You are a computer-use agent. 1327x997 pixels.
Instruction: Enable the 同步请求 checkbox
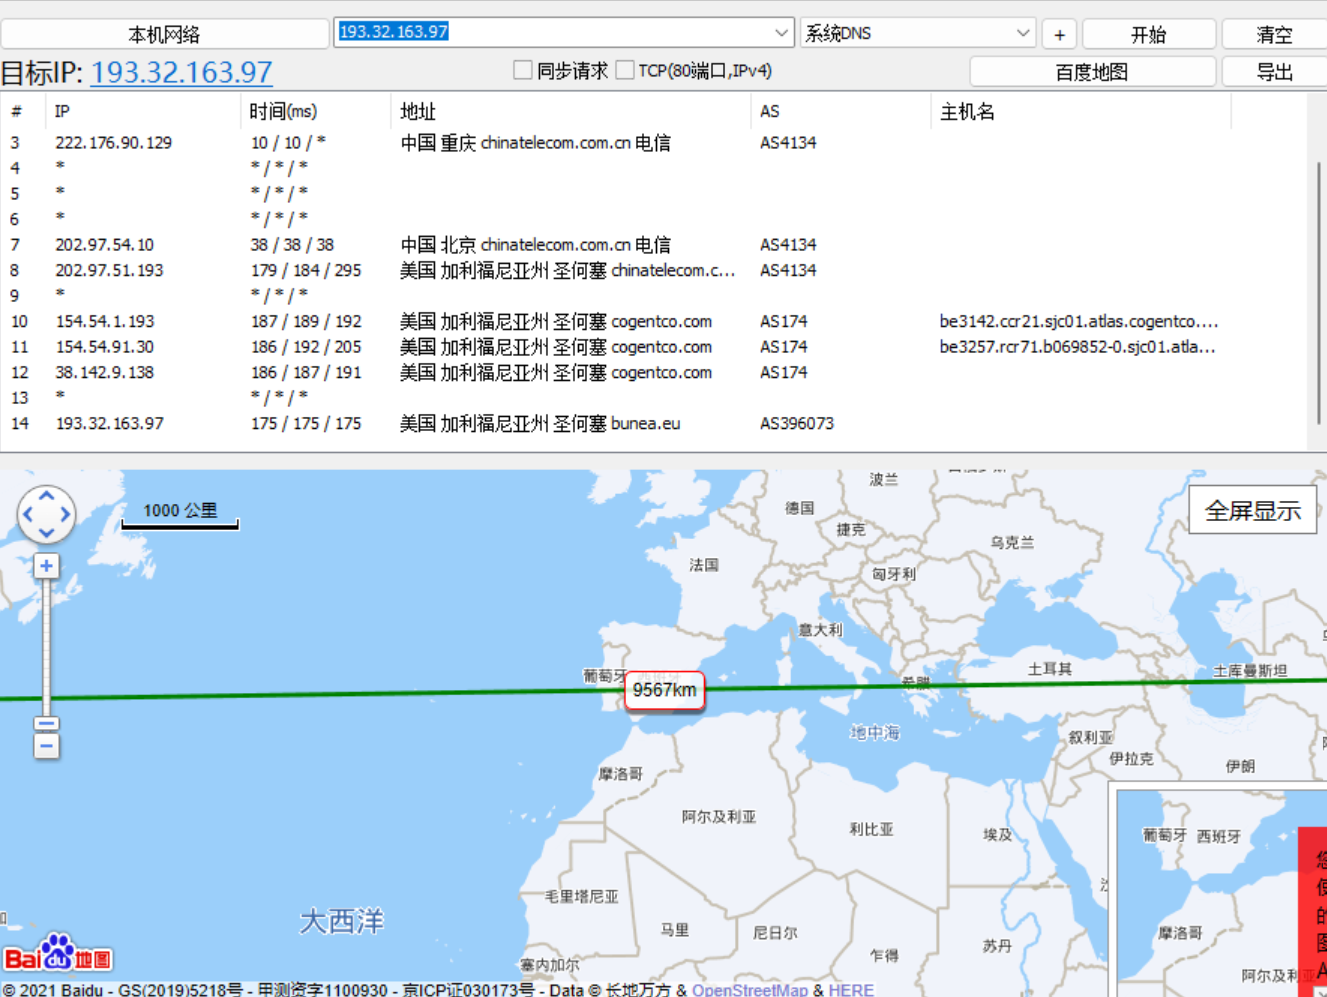pyautogui.click(x=522, y=69)
